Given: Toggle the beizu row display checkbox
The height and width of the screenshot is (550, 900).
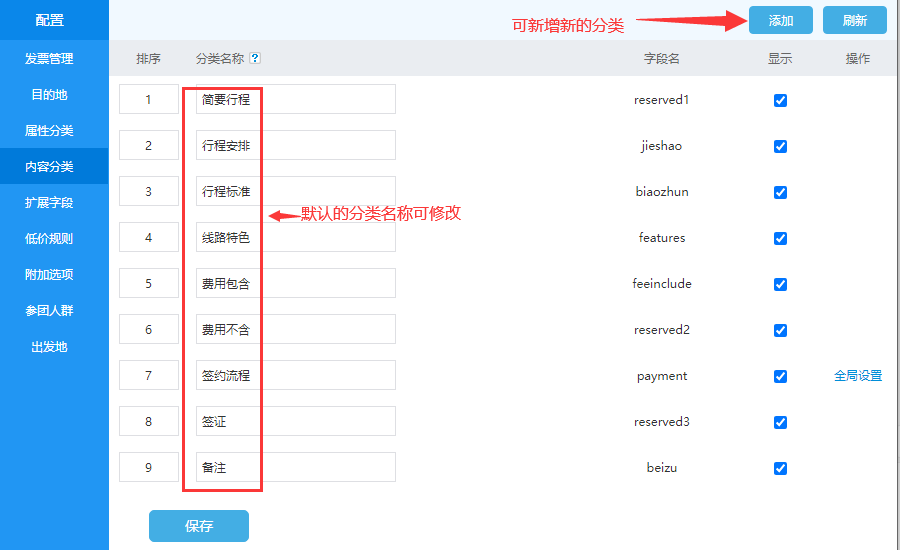Looking at the screenshot, I should [780, 468].
